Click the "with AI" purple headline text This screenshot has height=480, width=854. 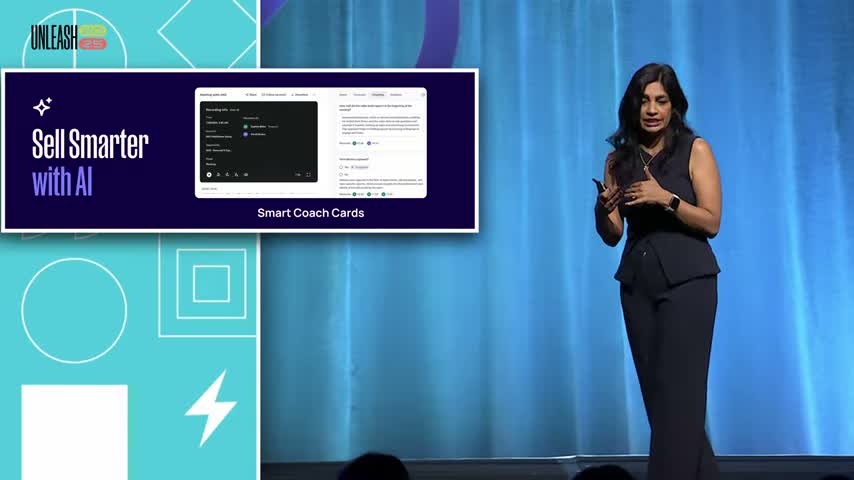pos(62,181)
